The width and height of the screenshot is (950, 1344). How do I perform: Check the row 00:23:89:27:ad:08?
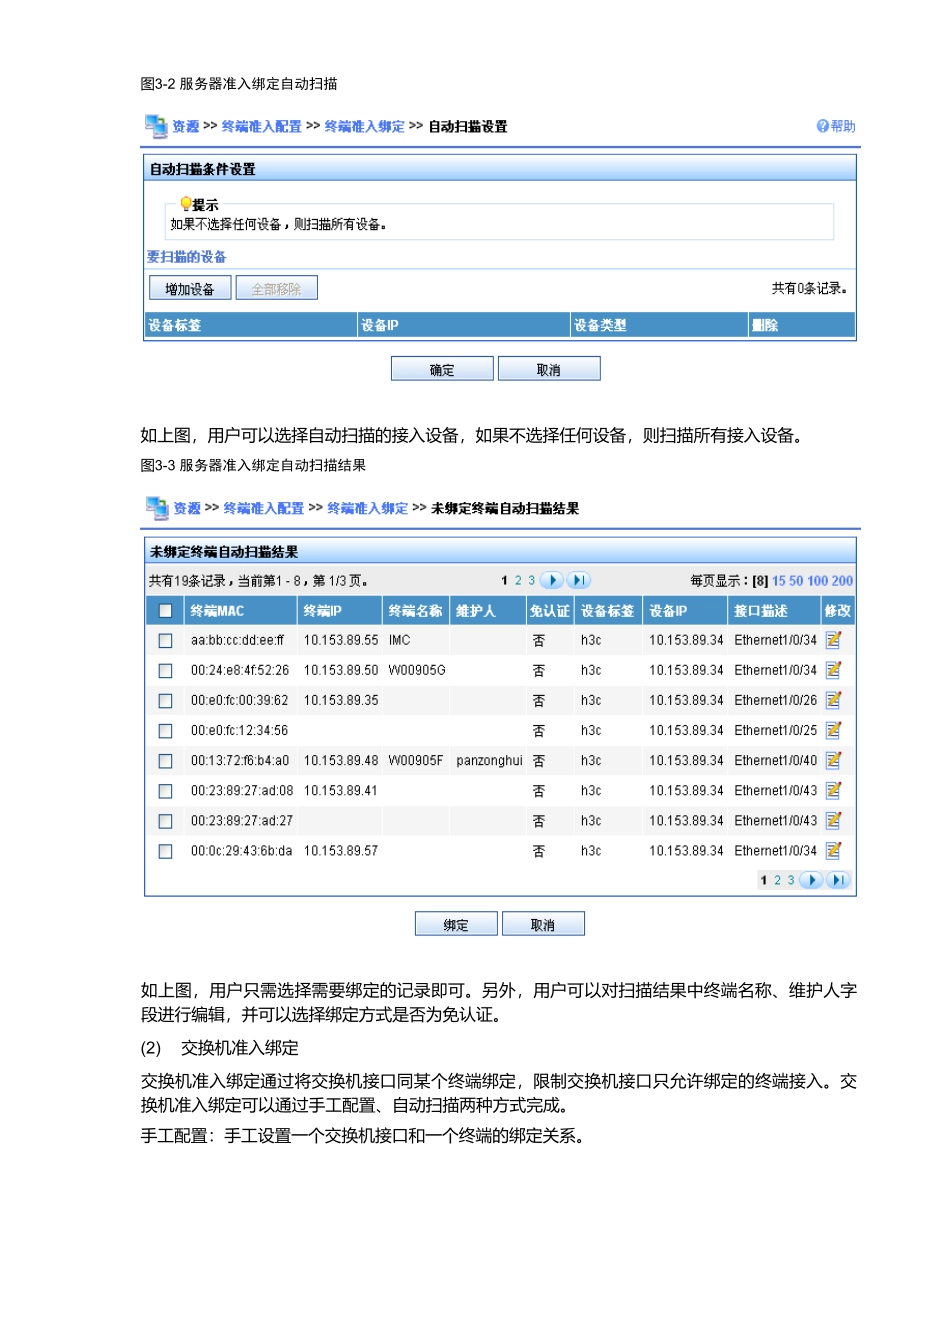[x=165, y=791]
